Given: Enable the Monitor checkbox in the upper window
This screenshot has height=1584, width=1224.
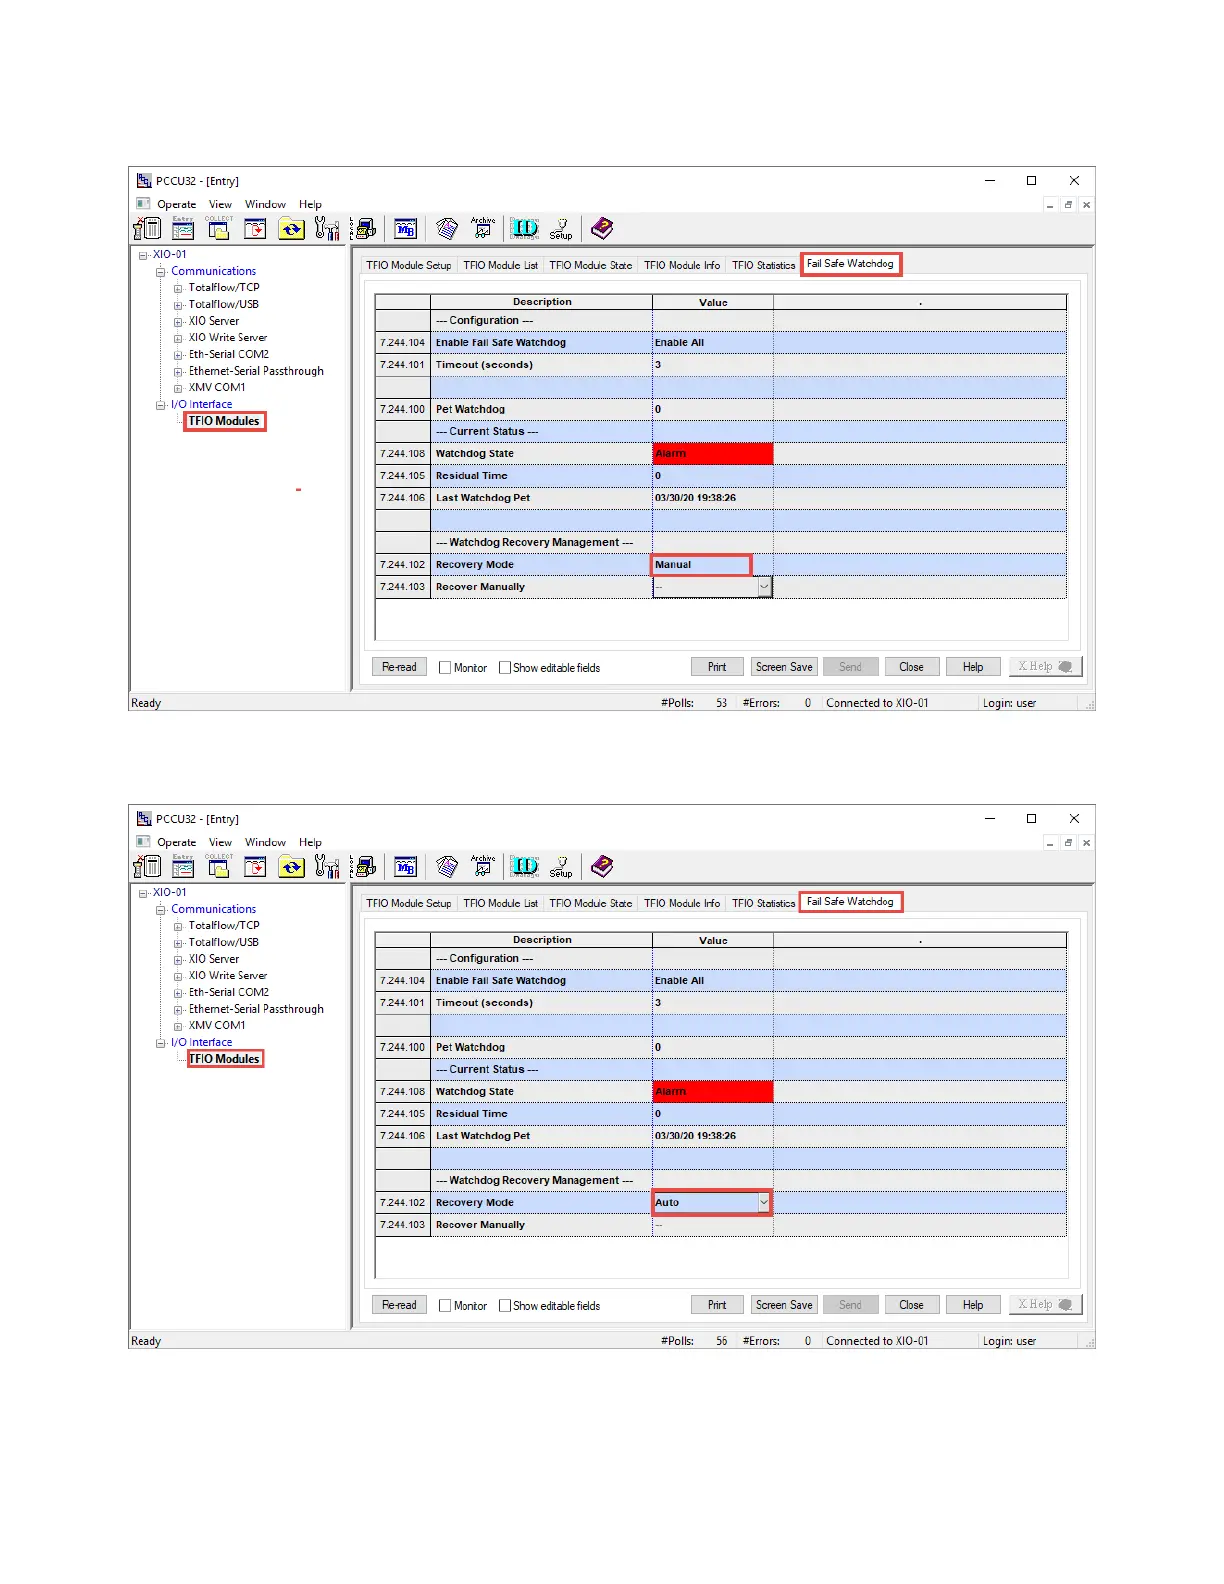Looking at the screenshot, I should point(445,668).
